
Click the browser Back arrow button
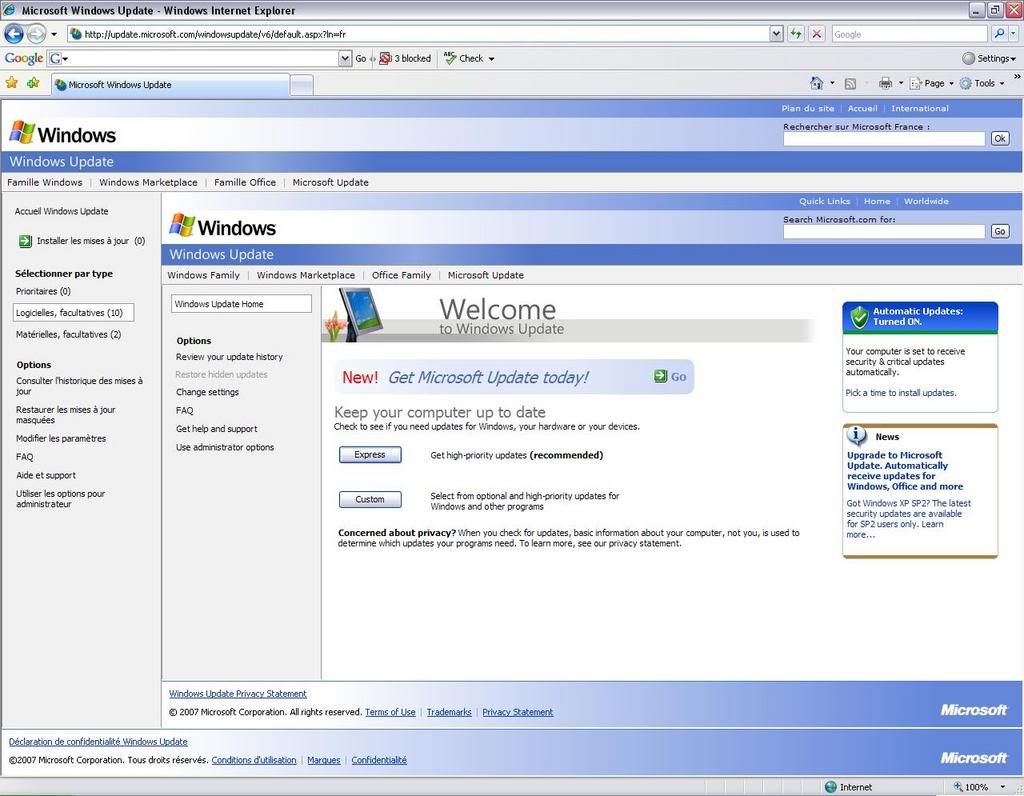(x=14, y=34)
